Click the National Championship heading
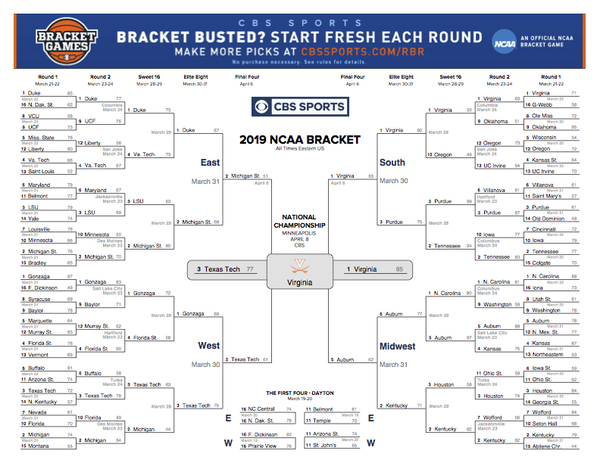Viewport: 600px width, 463px height. [x=299, y=221]
